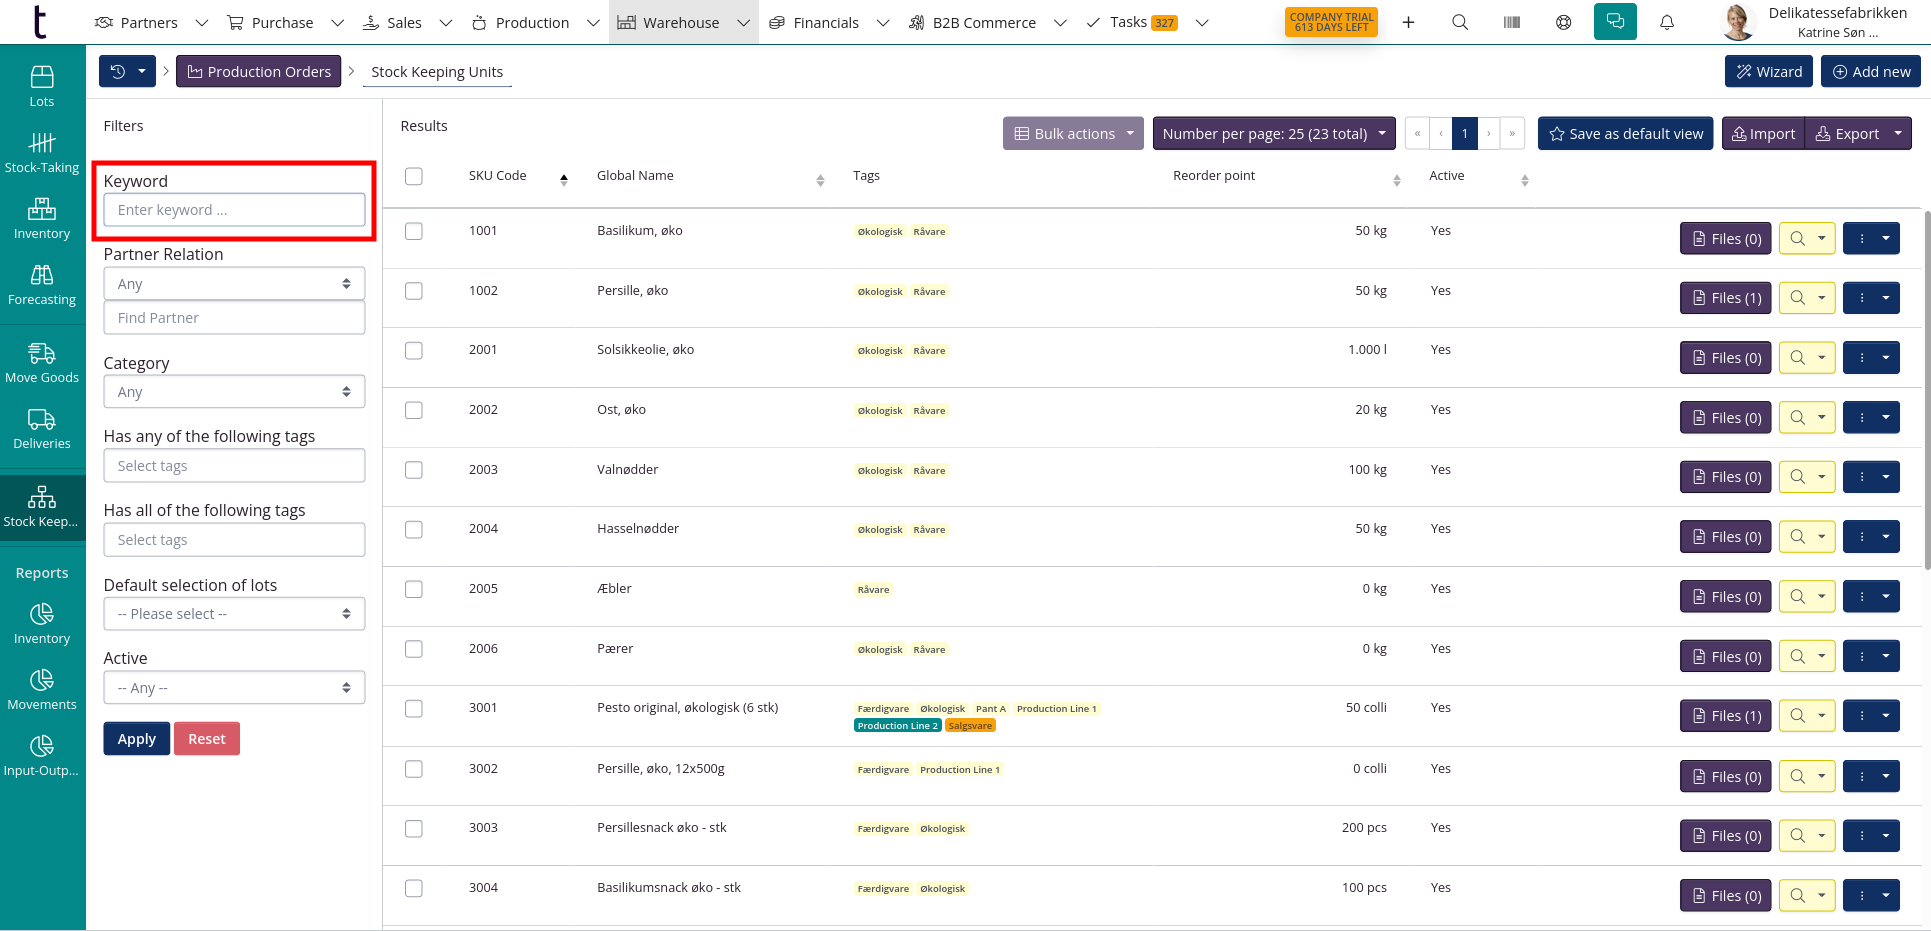Viewport: 1931px width, 931px height.
Task: Select the row checkbox for Valnødder
Action: (x=414, y=470)
